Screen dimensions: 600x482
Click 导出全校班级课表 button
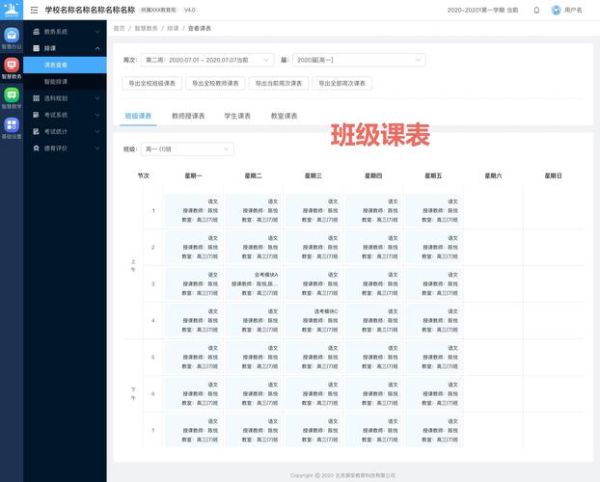(x=152, y=83)
